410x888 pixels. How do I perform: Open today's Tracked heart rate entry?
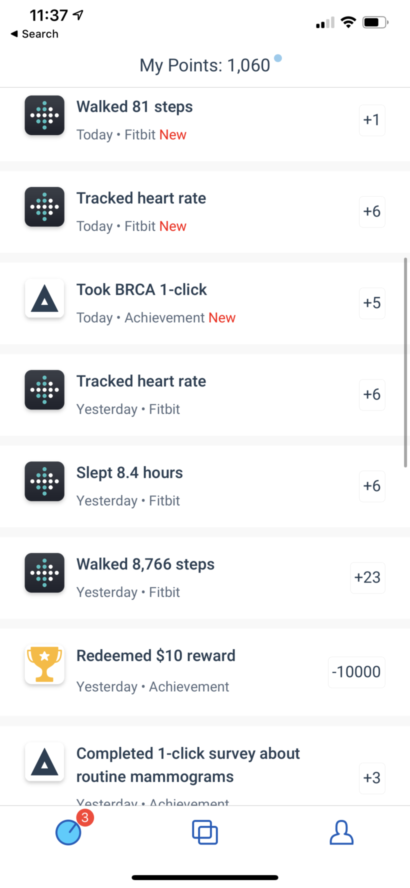click(205, 212)
